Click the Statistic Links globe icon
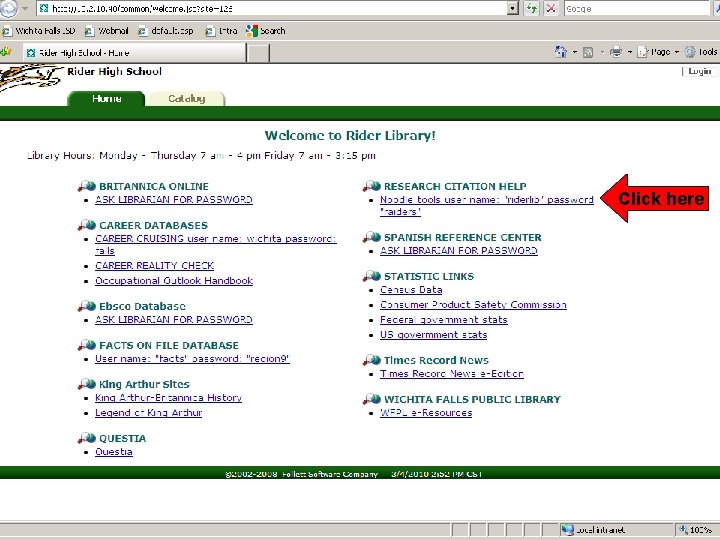Viewport: 720px width, 540px height. click(372, 276)
